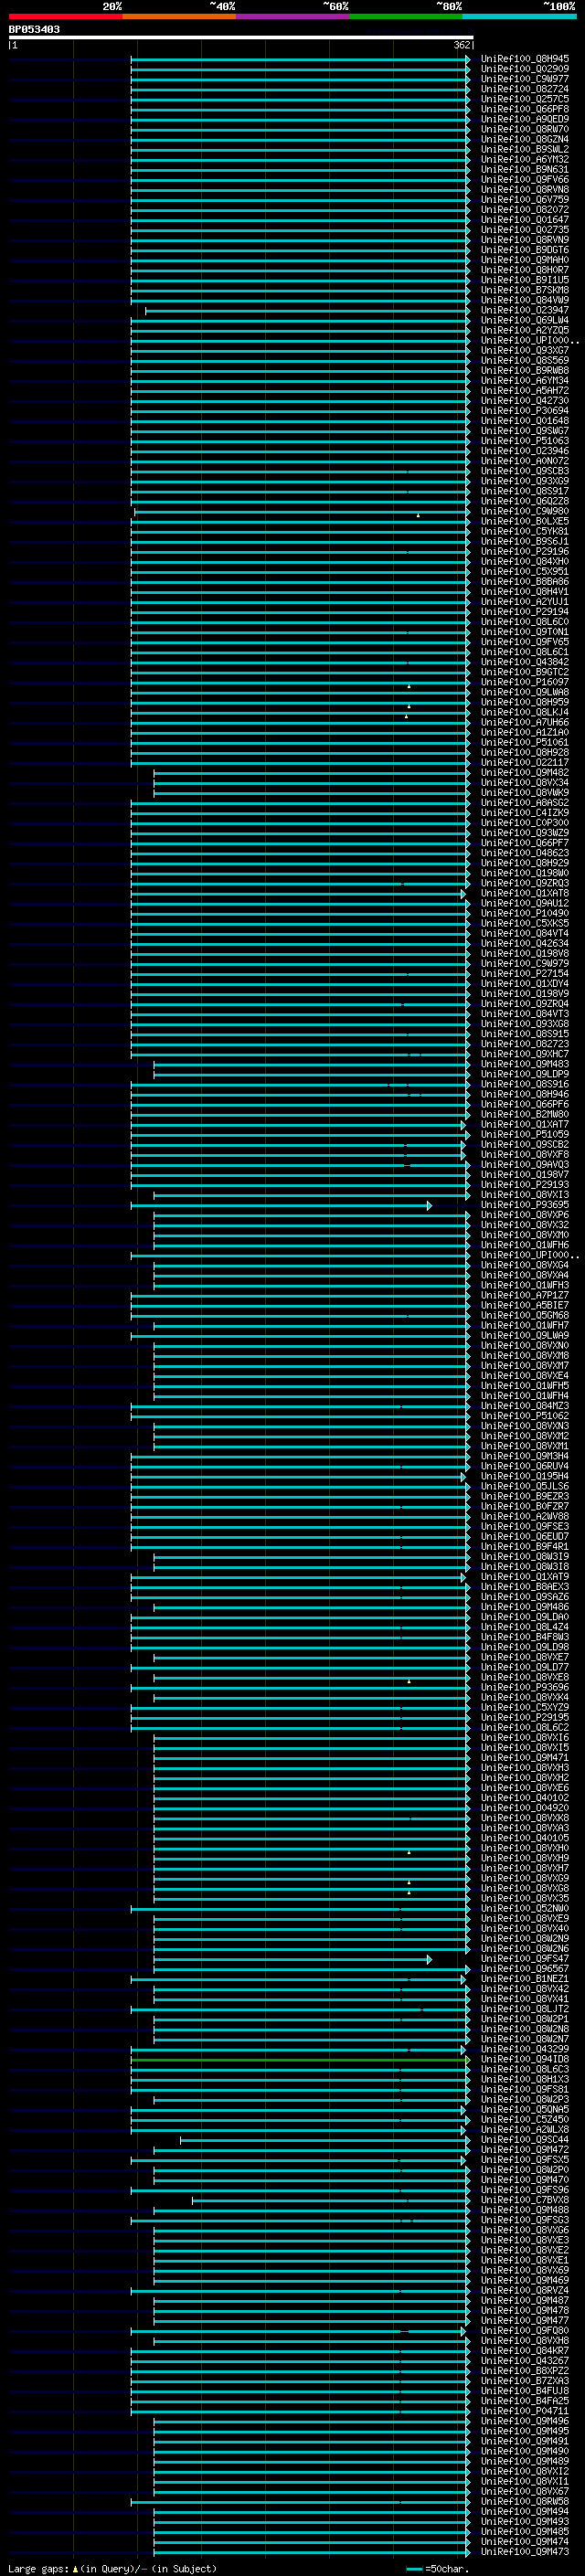The height and width of the screenshot is (2576, 585).
Task: Select hit label UniRef100_Q6V759
Action: (x=525, y=199)
